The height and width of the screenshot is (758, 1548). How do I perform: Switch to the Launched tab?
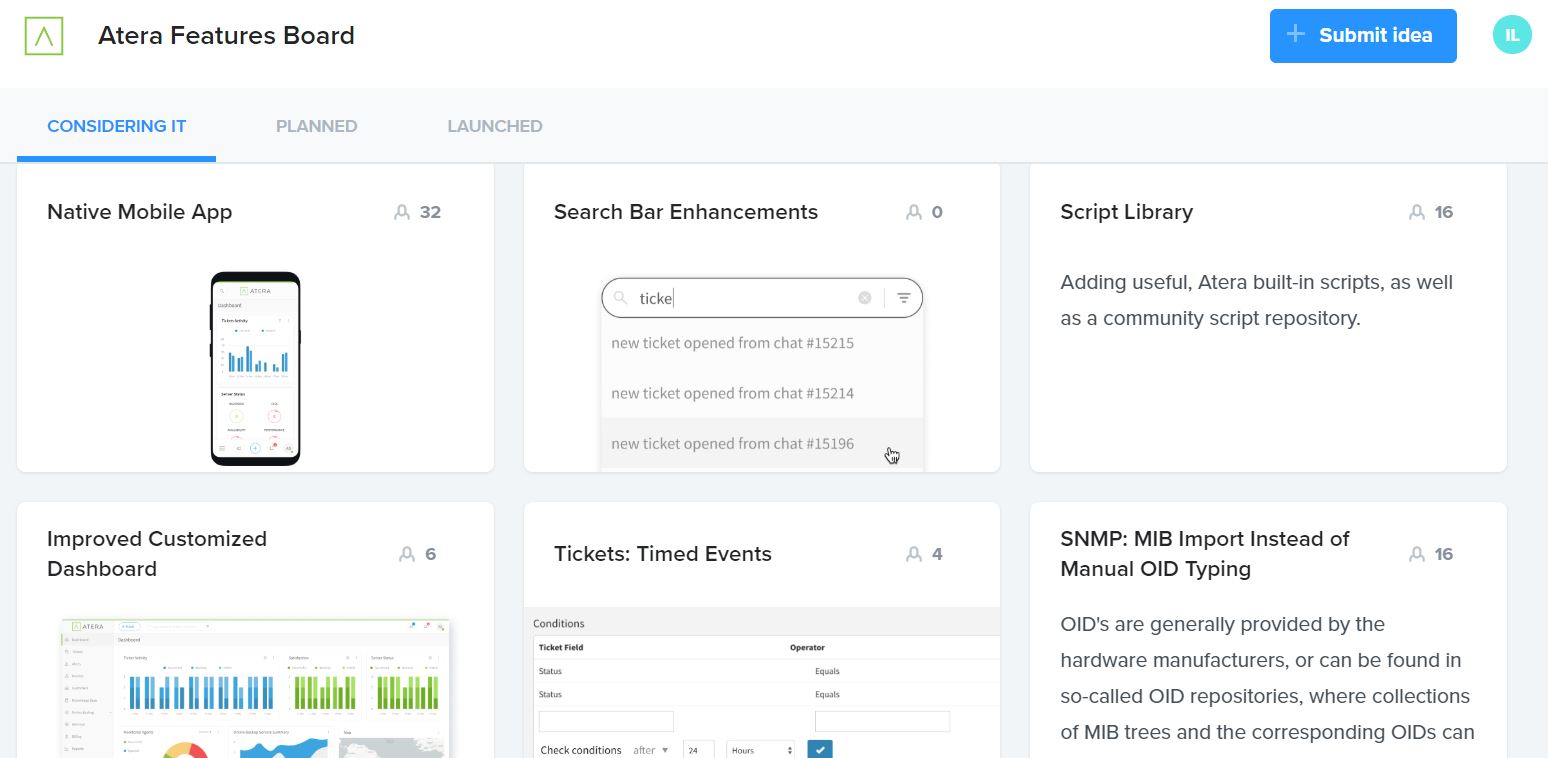point(495,126)
